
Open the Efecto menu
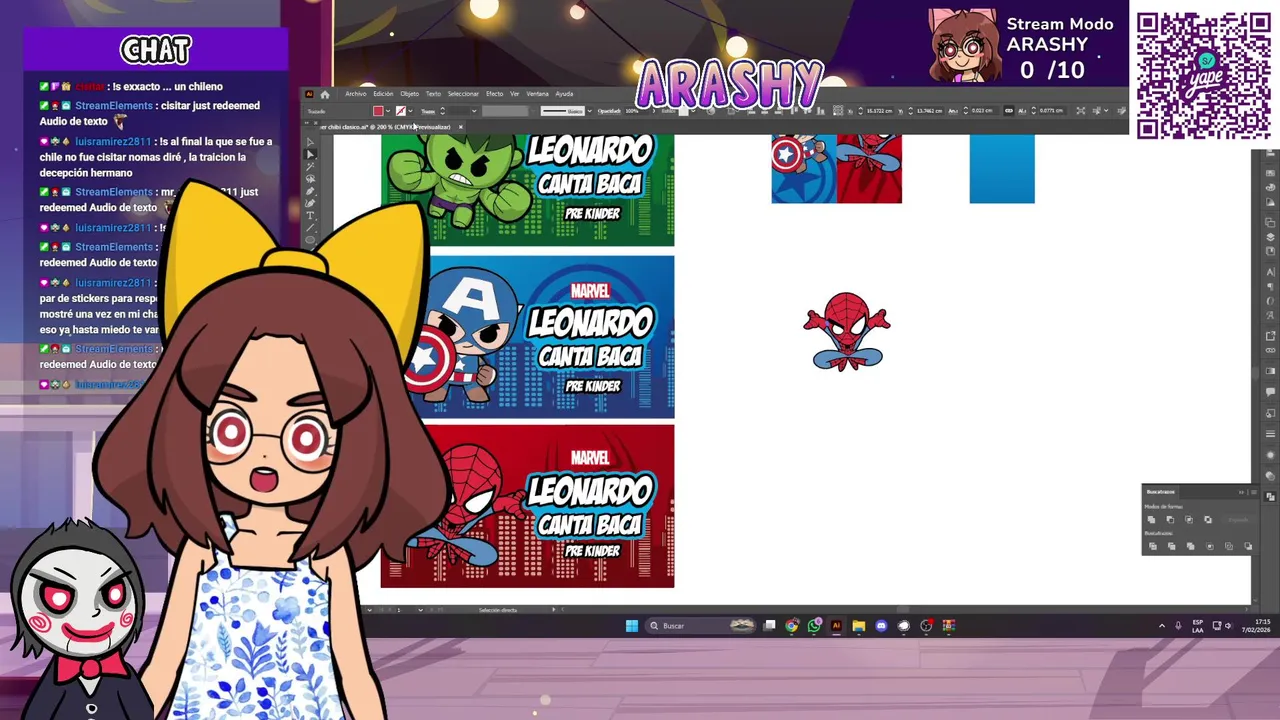pyautogui.click(x=495, y=94)
